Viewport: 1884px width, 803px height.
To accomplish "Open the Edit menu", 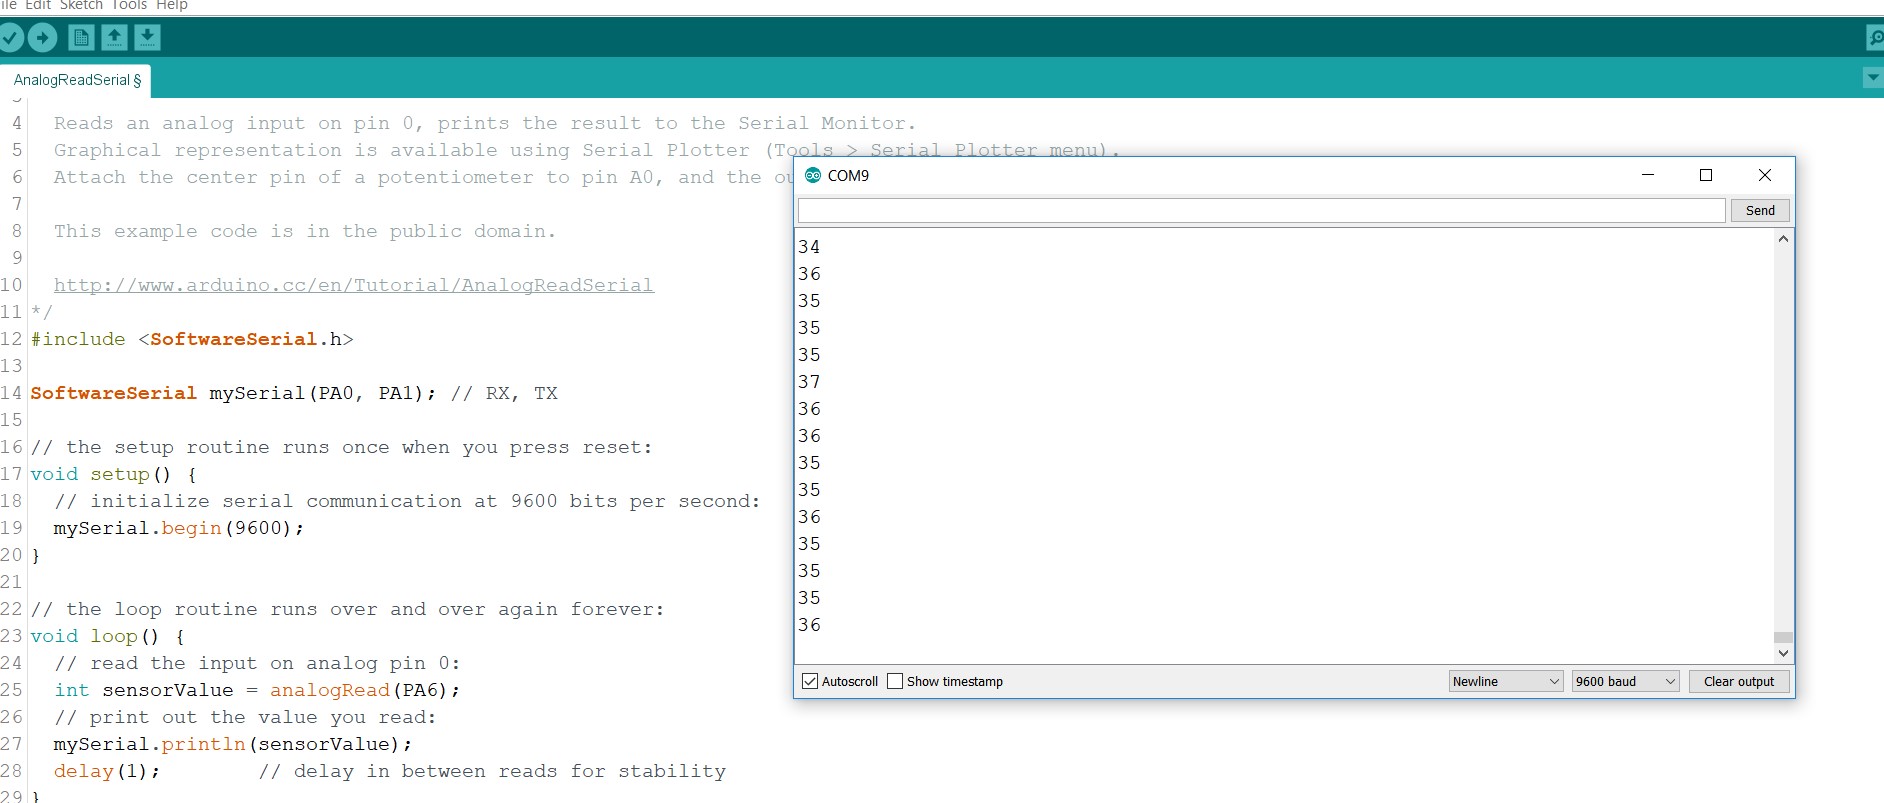I will tap(38, 5).
